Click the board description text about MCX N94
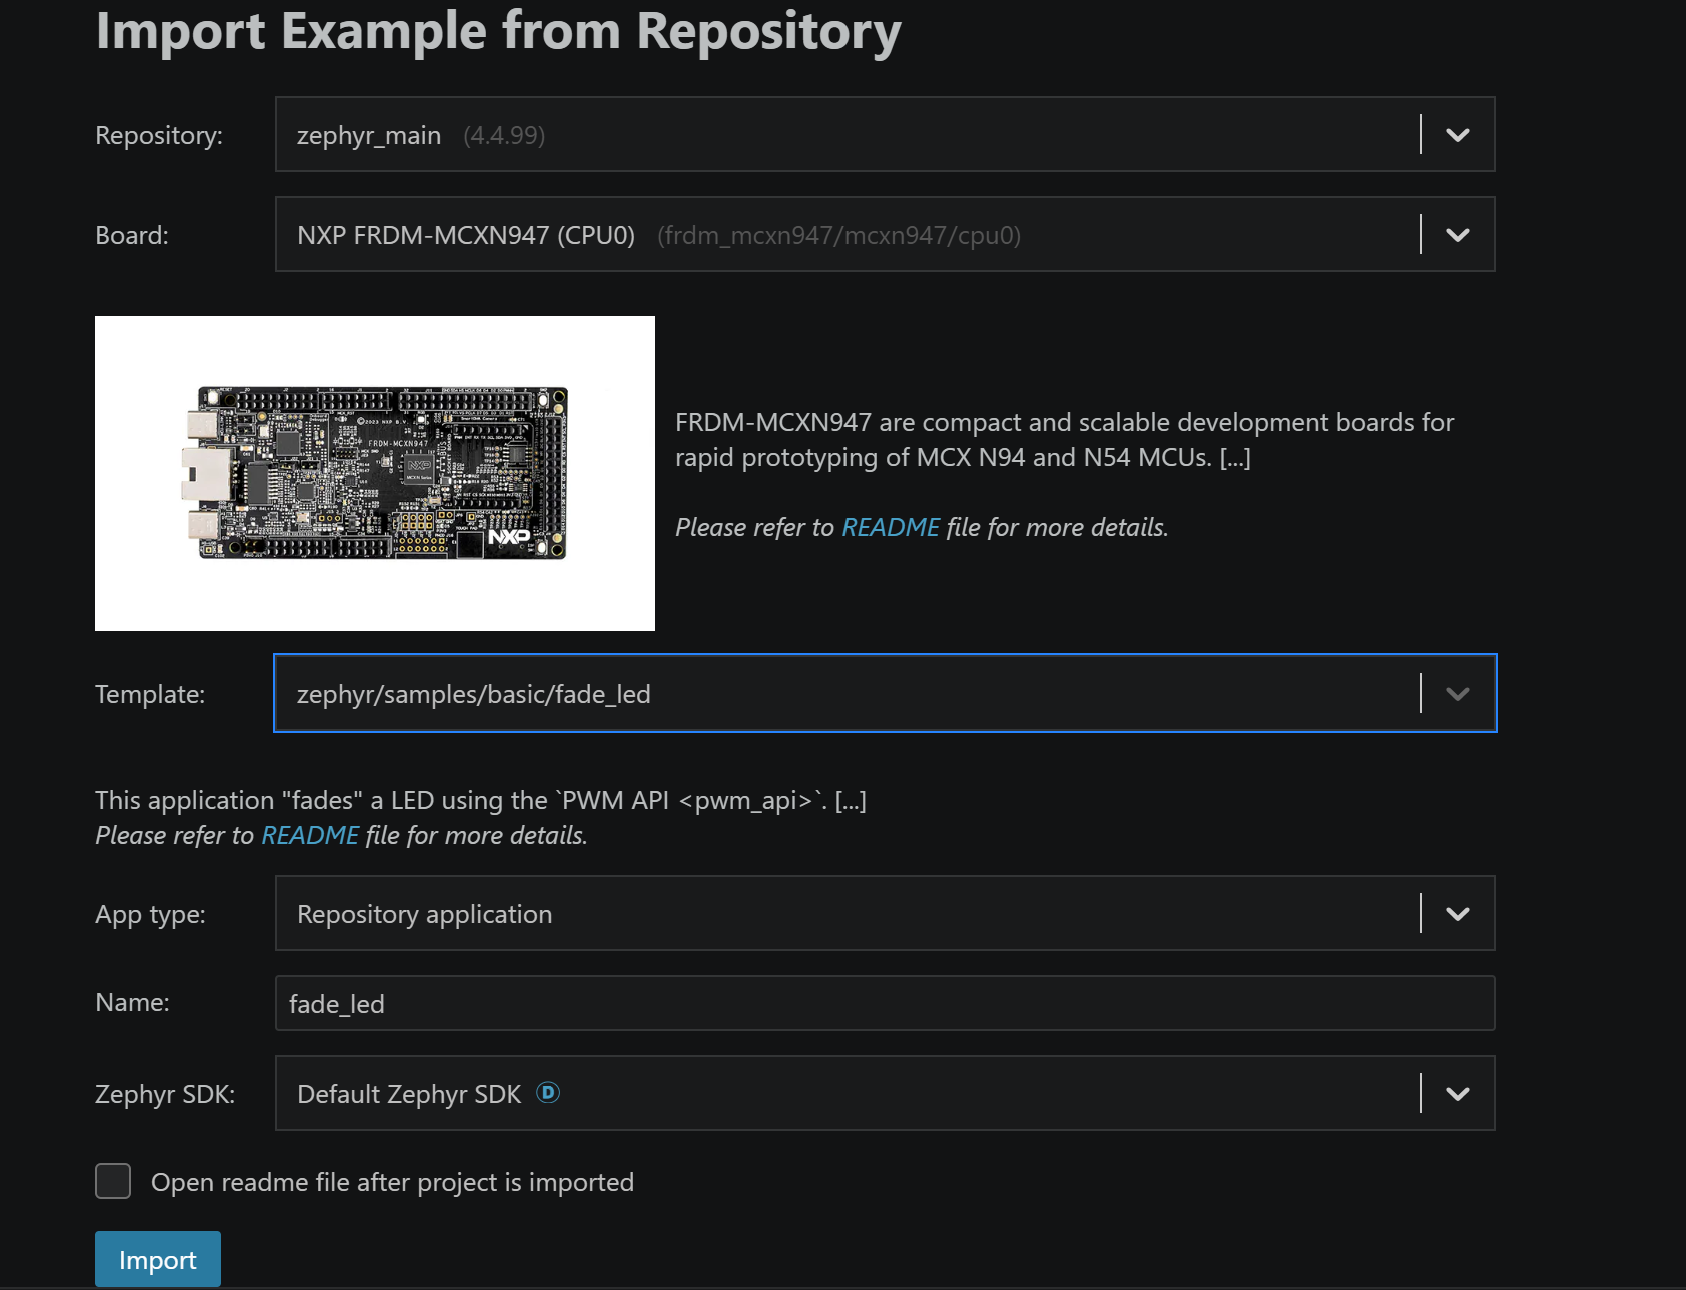Viewport: 1686px width, 1290px height. coord(1064,440)
